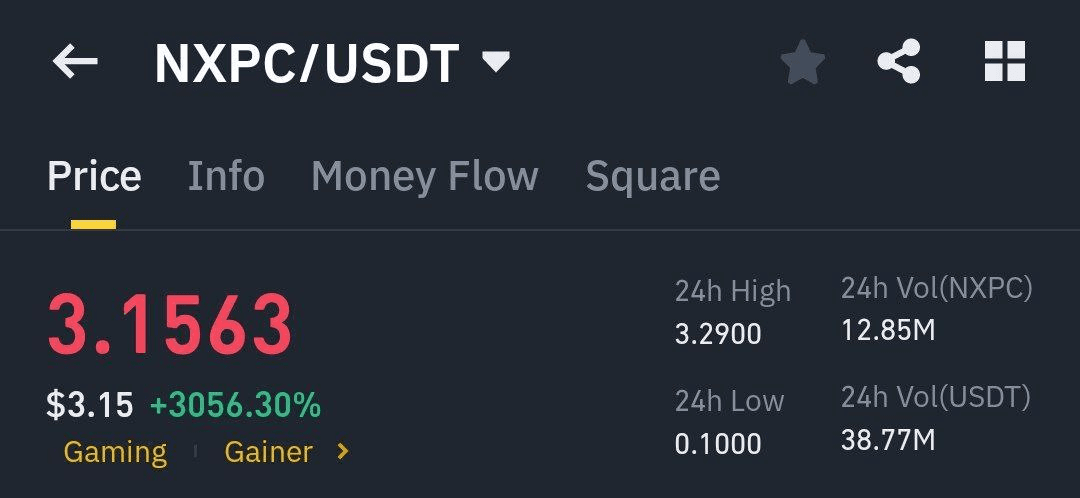Screen dimensions: 1080x498
Task: Select the 24h Low value 0.1000
Action: coord(718,444)
